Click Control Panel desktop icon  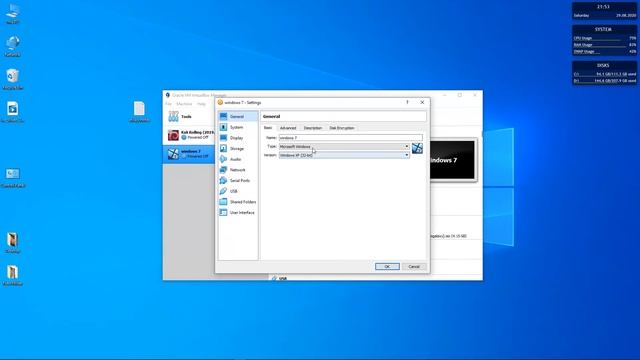(x=13, y=178)
